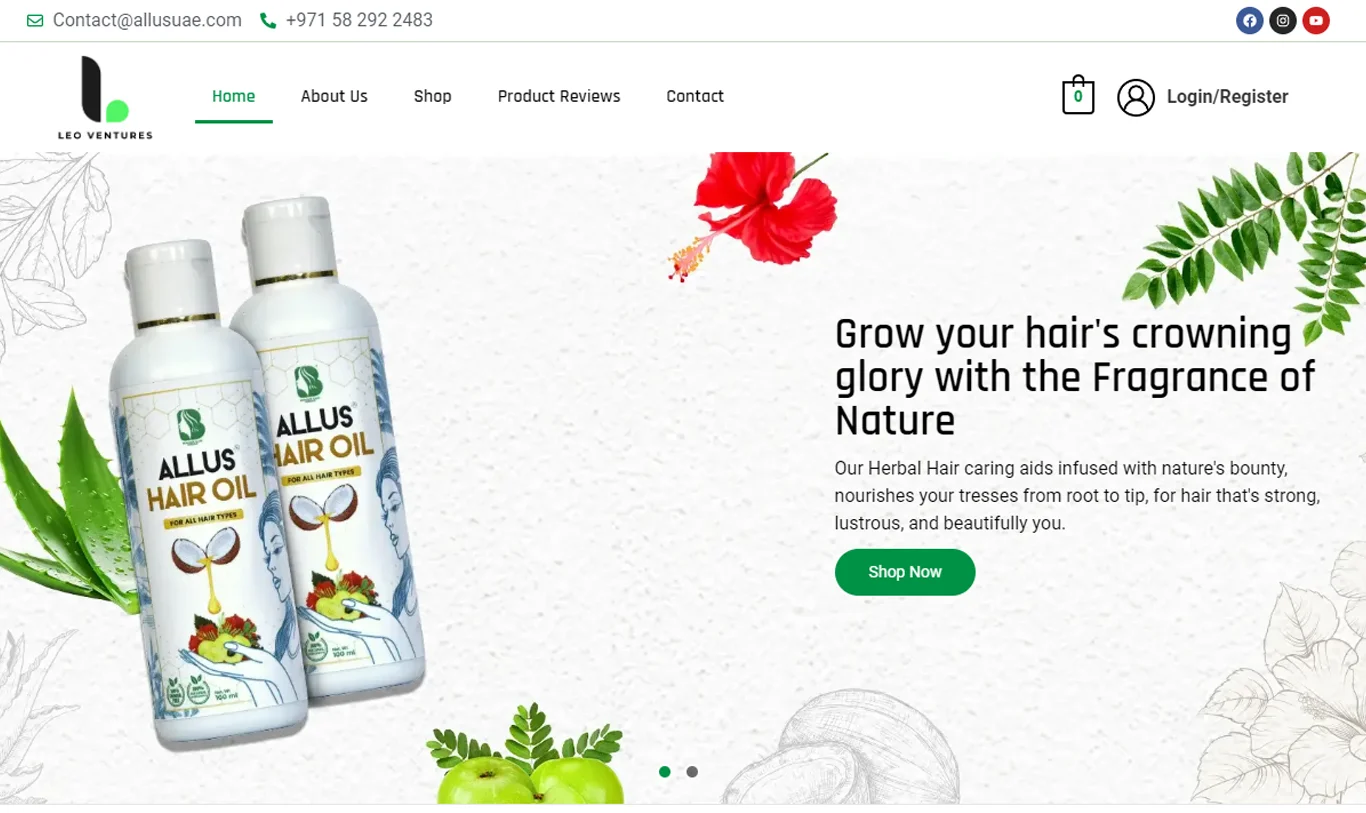The width and height of the screenshot is (1366, 813).
Task: Open the shopping bag cart icon
Action: point(1078,96)
